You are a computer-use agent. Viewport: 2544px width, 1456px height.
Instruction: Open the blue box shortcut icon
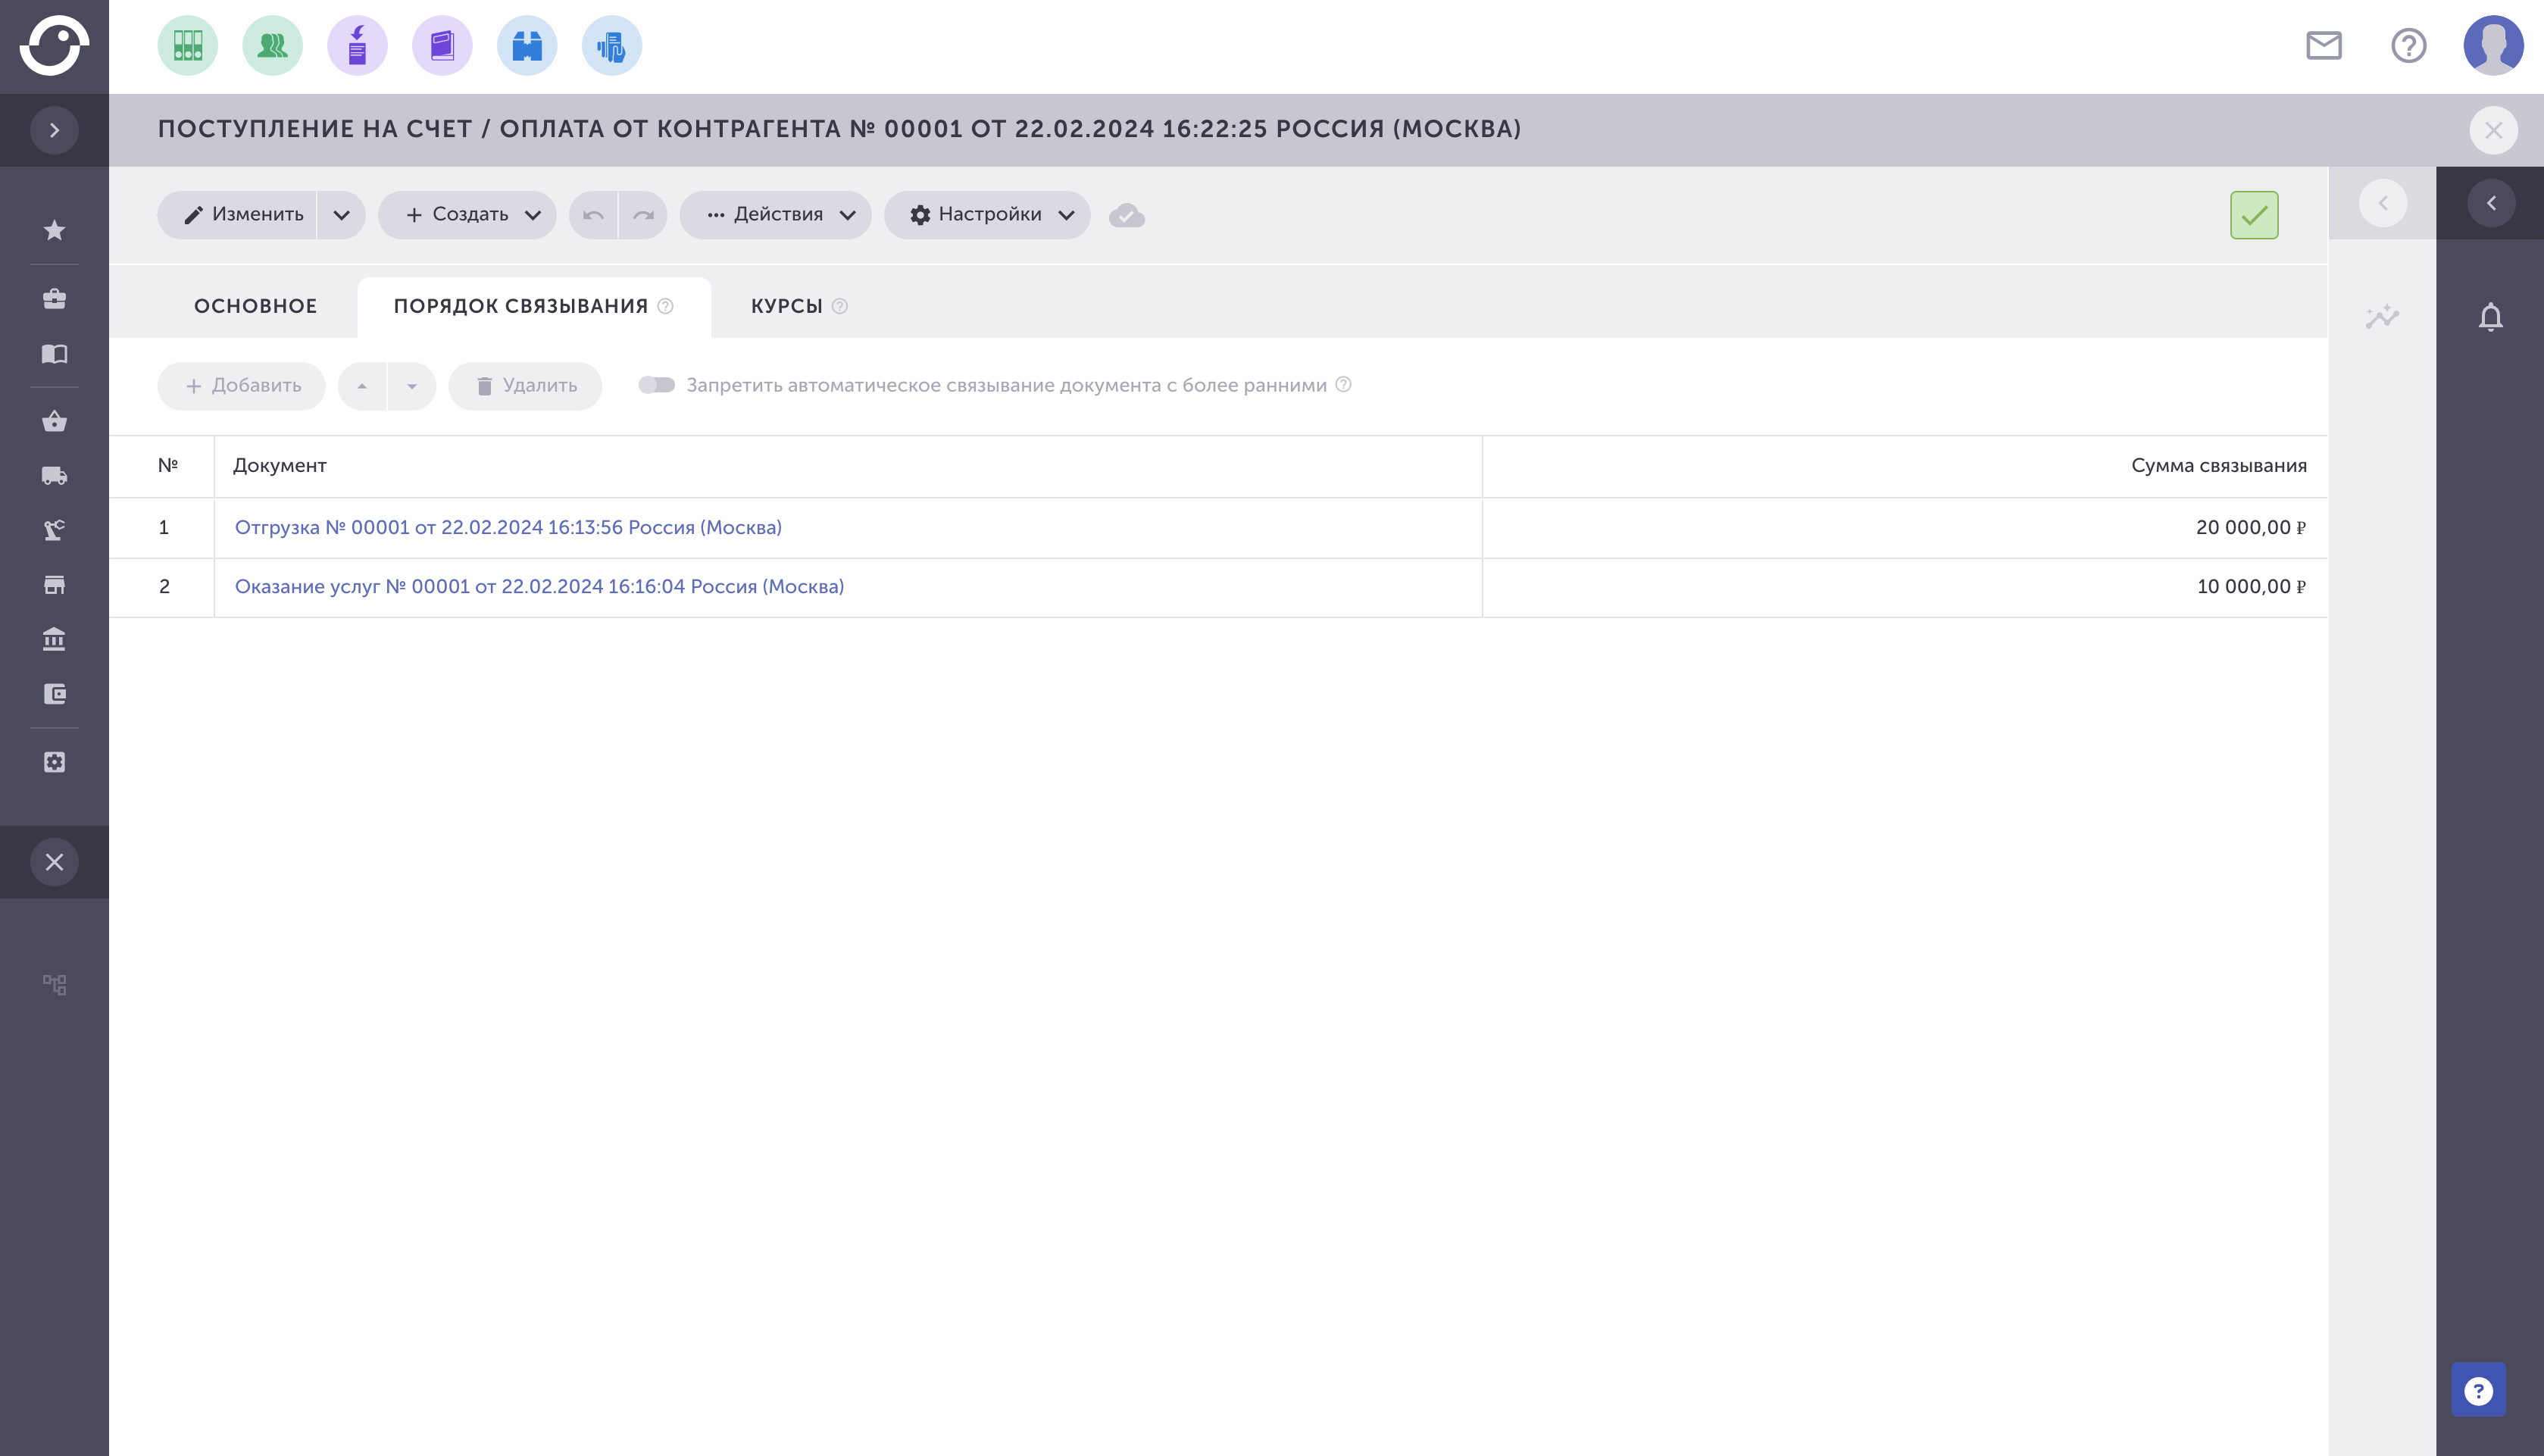pos(527,45)
